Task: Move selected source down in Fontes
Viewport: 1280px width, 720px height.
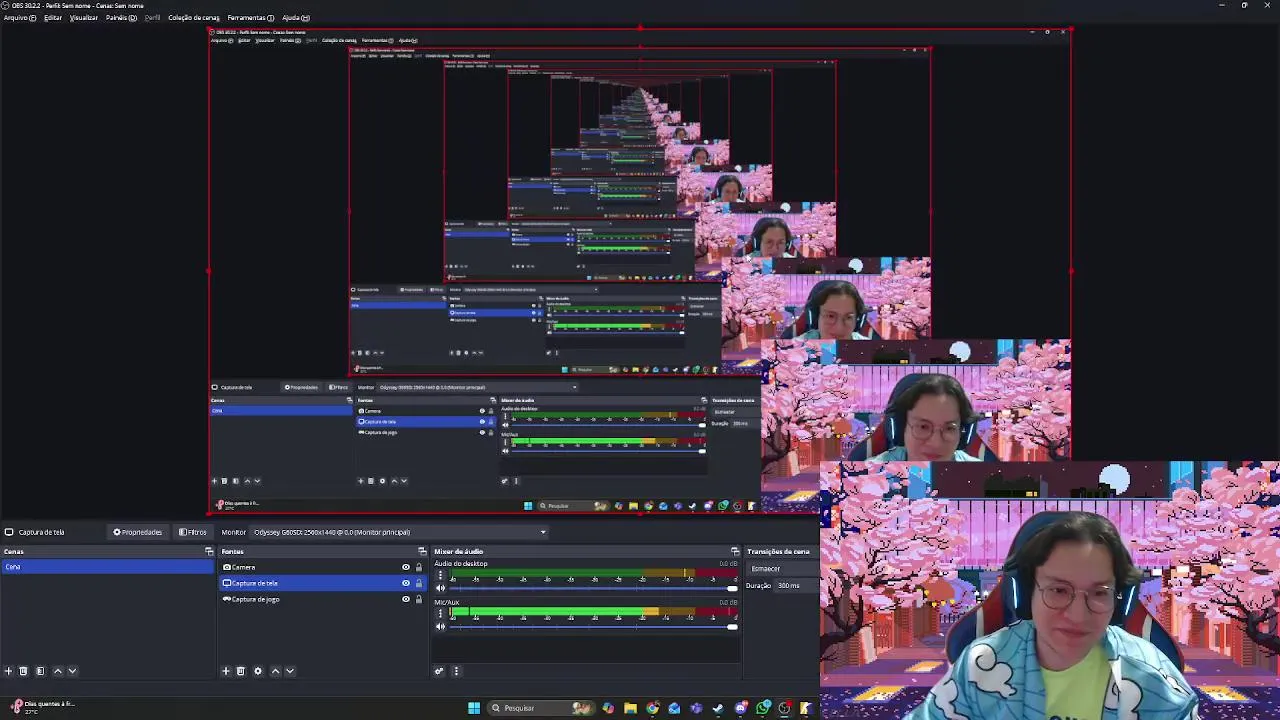Action: click(x=290, y=671)
